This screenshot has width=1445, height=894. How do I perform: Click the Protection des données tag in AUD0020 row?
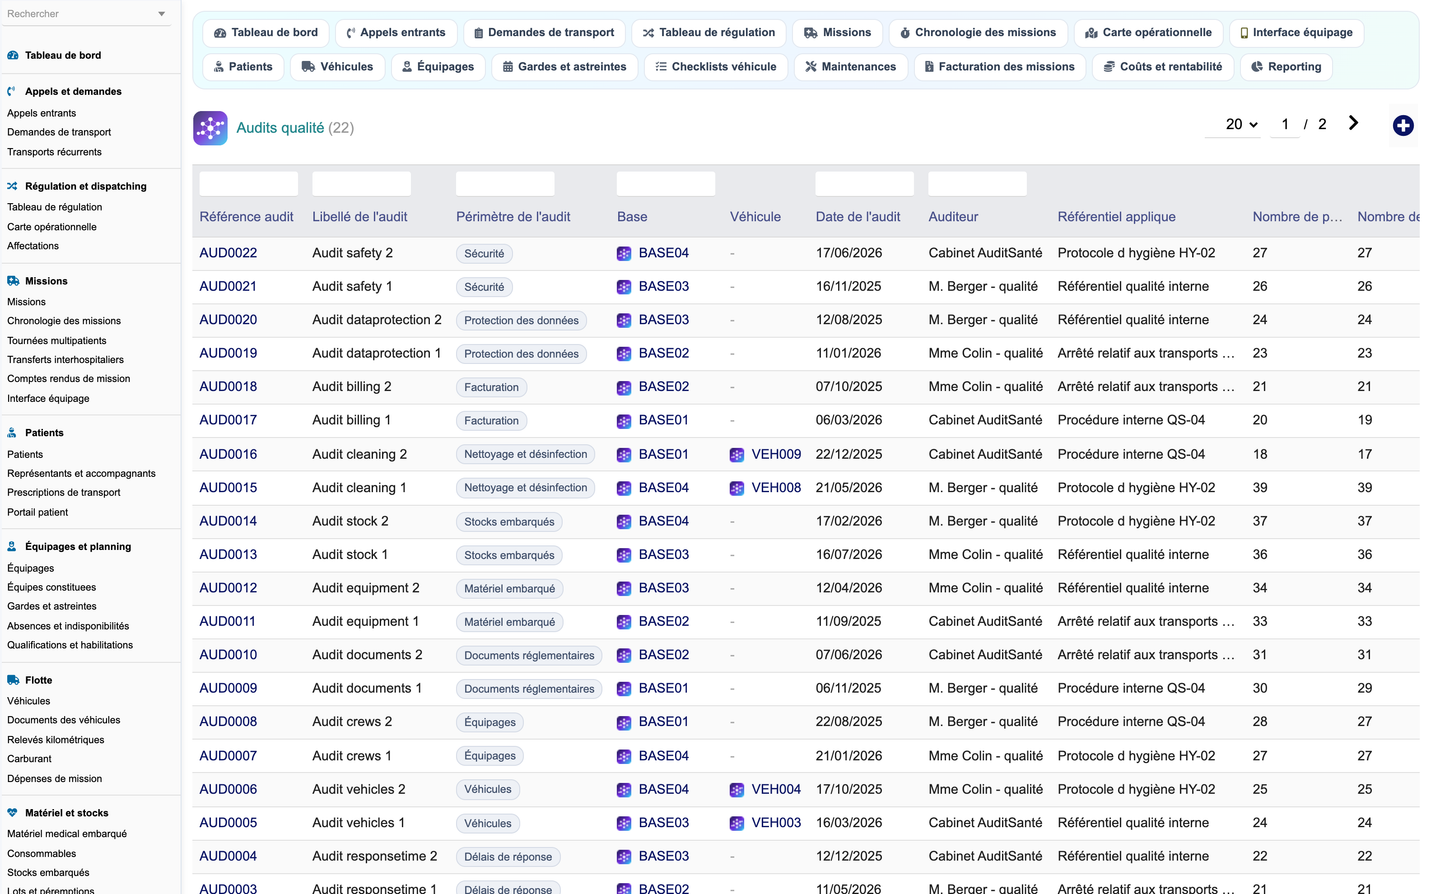click(x=521, y=321)
